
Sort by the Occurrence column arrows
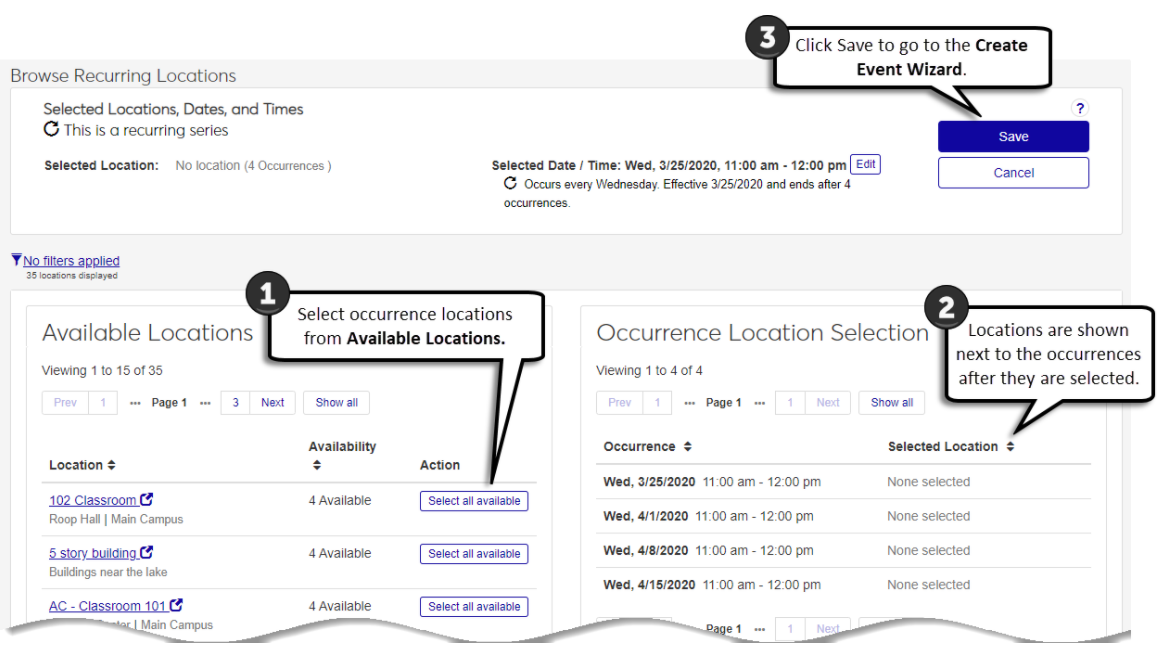pyautogui.click(x=687, y=447)
